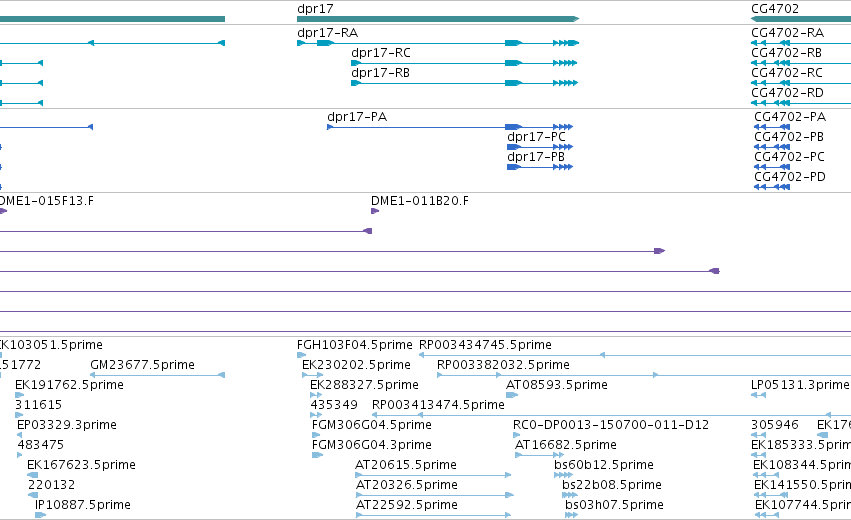Click the dpr17-PB protein label

coord(536,157)
